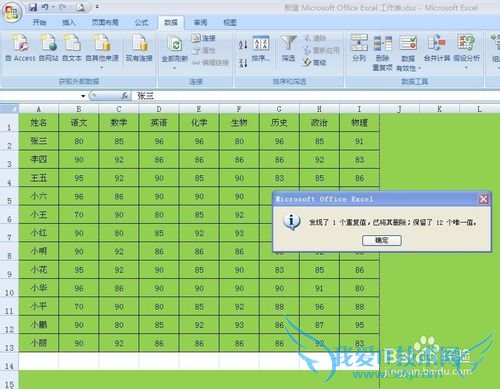Switch to 视图 View tab

[x=230, y=22]
